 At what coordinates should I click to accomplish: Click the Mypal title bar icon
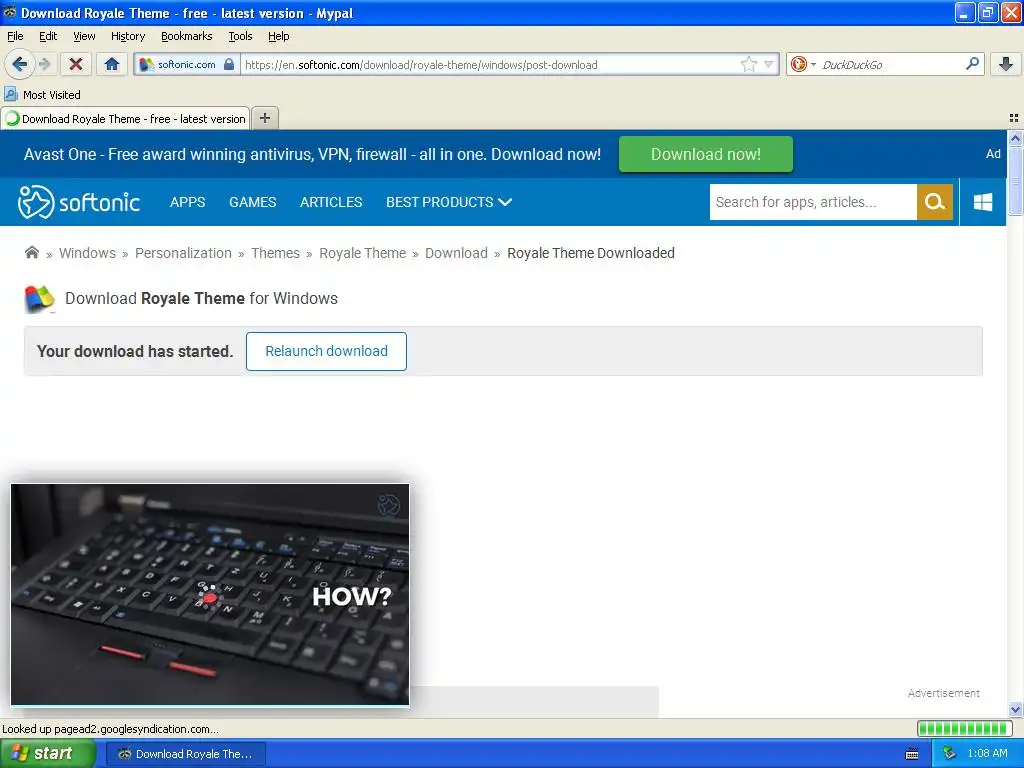point(10,12)
